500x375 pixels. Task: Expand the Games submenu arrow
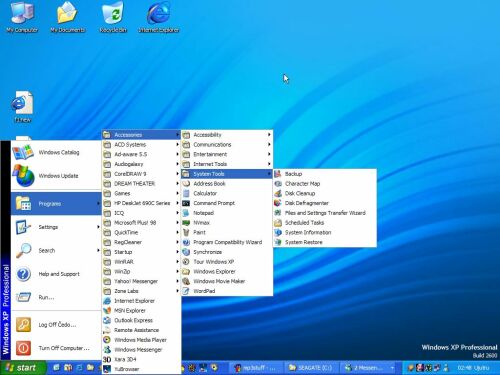(178, 193)
